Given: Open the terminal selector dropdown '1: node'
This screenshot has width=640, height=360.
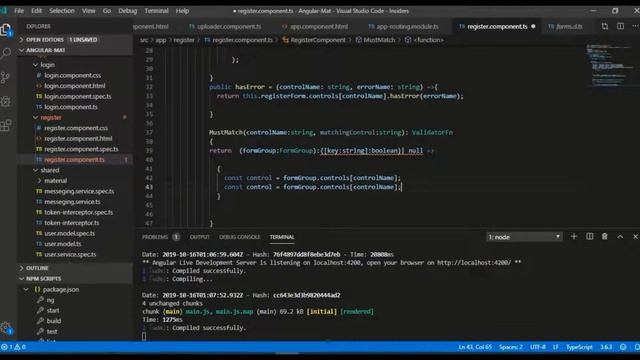Looking at the screenshot, I should (x=524, y=237).
